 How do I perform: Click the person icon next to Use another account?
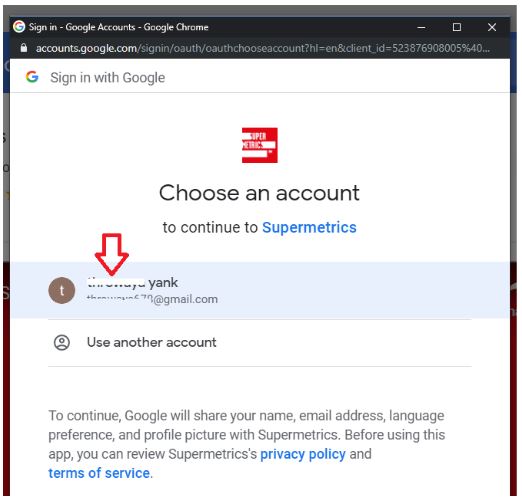click(x=62, y=342)
